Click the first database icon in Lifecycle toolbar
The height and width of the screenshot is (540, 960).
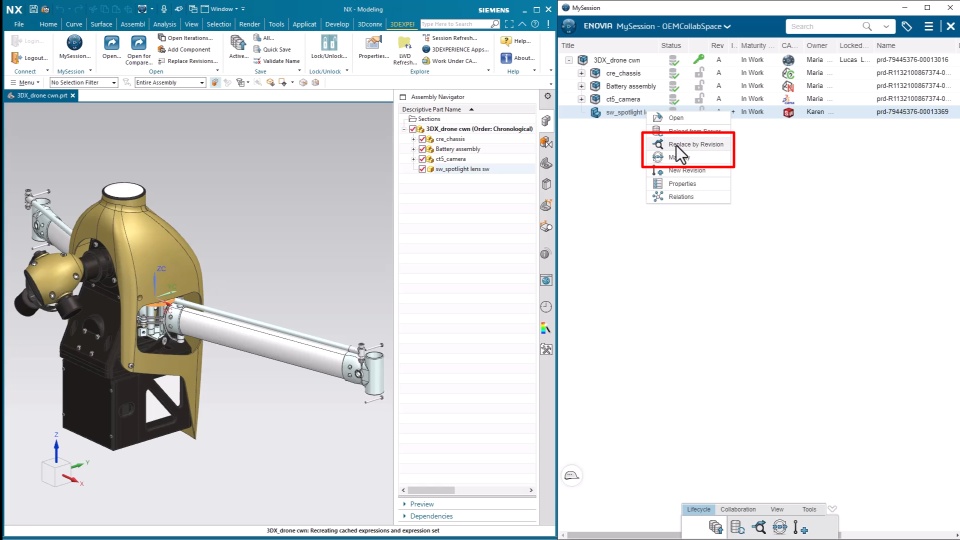[x=716, y=527]
